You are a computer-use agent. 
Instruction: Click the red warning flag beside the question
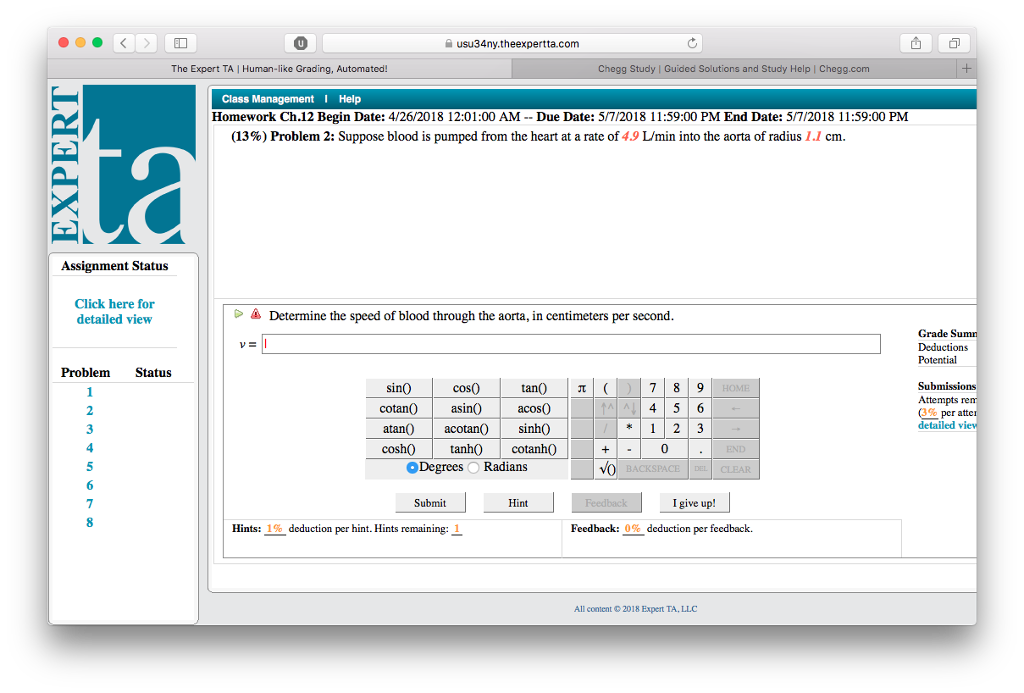coord(256,313)
